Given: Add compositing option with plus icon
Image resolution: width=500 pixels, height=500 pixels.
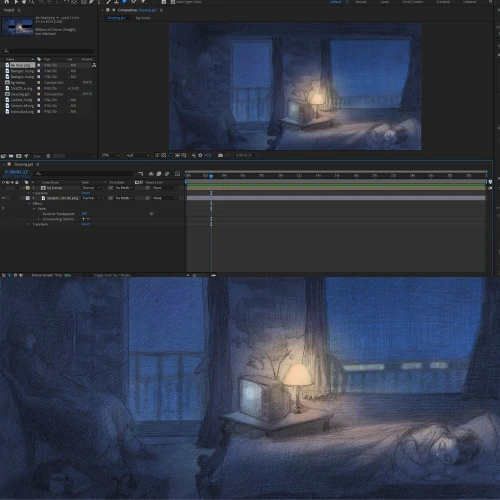Looking at the screenshot, I should point(83,219).
